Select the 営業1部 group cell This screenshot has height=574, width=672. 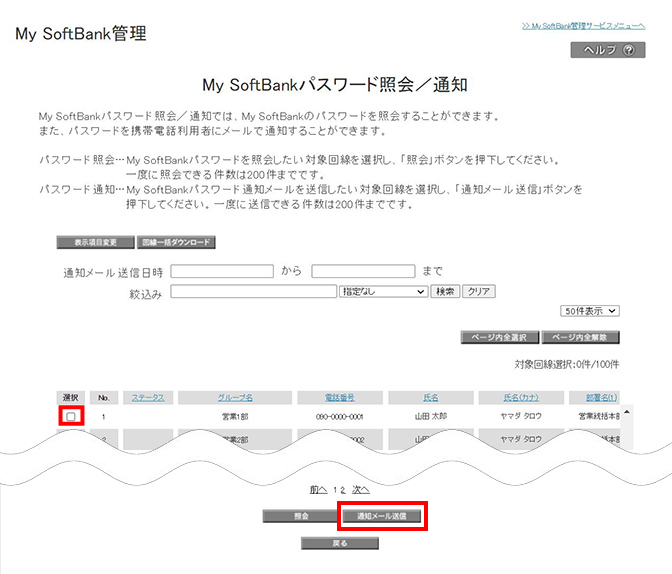(235, 416)
